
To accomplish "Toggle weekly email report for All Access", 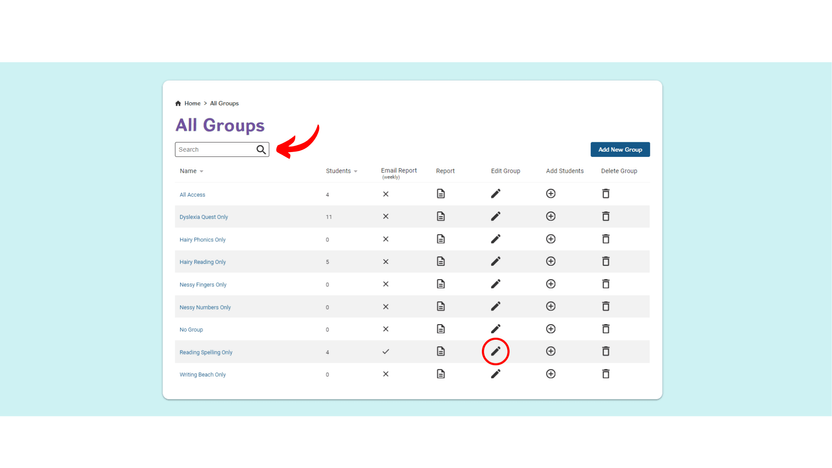I will 386,194.
